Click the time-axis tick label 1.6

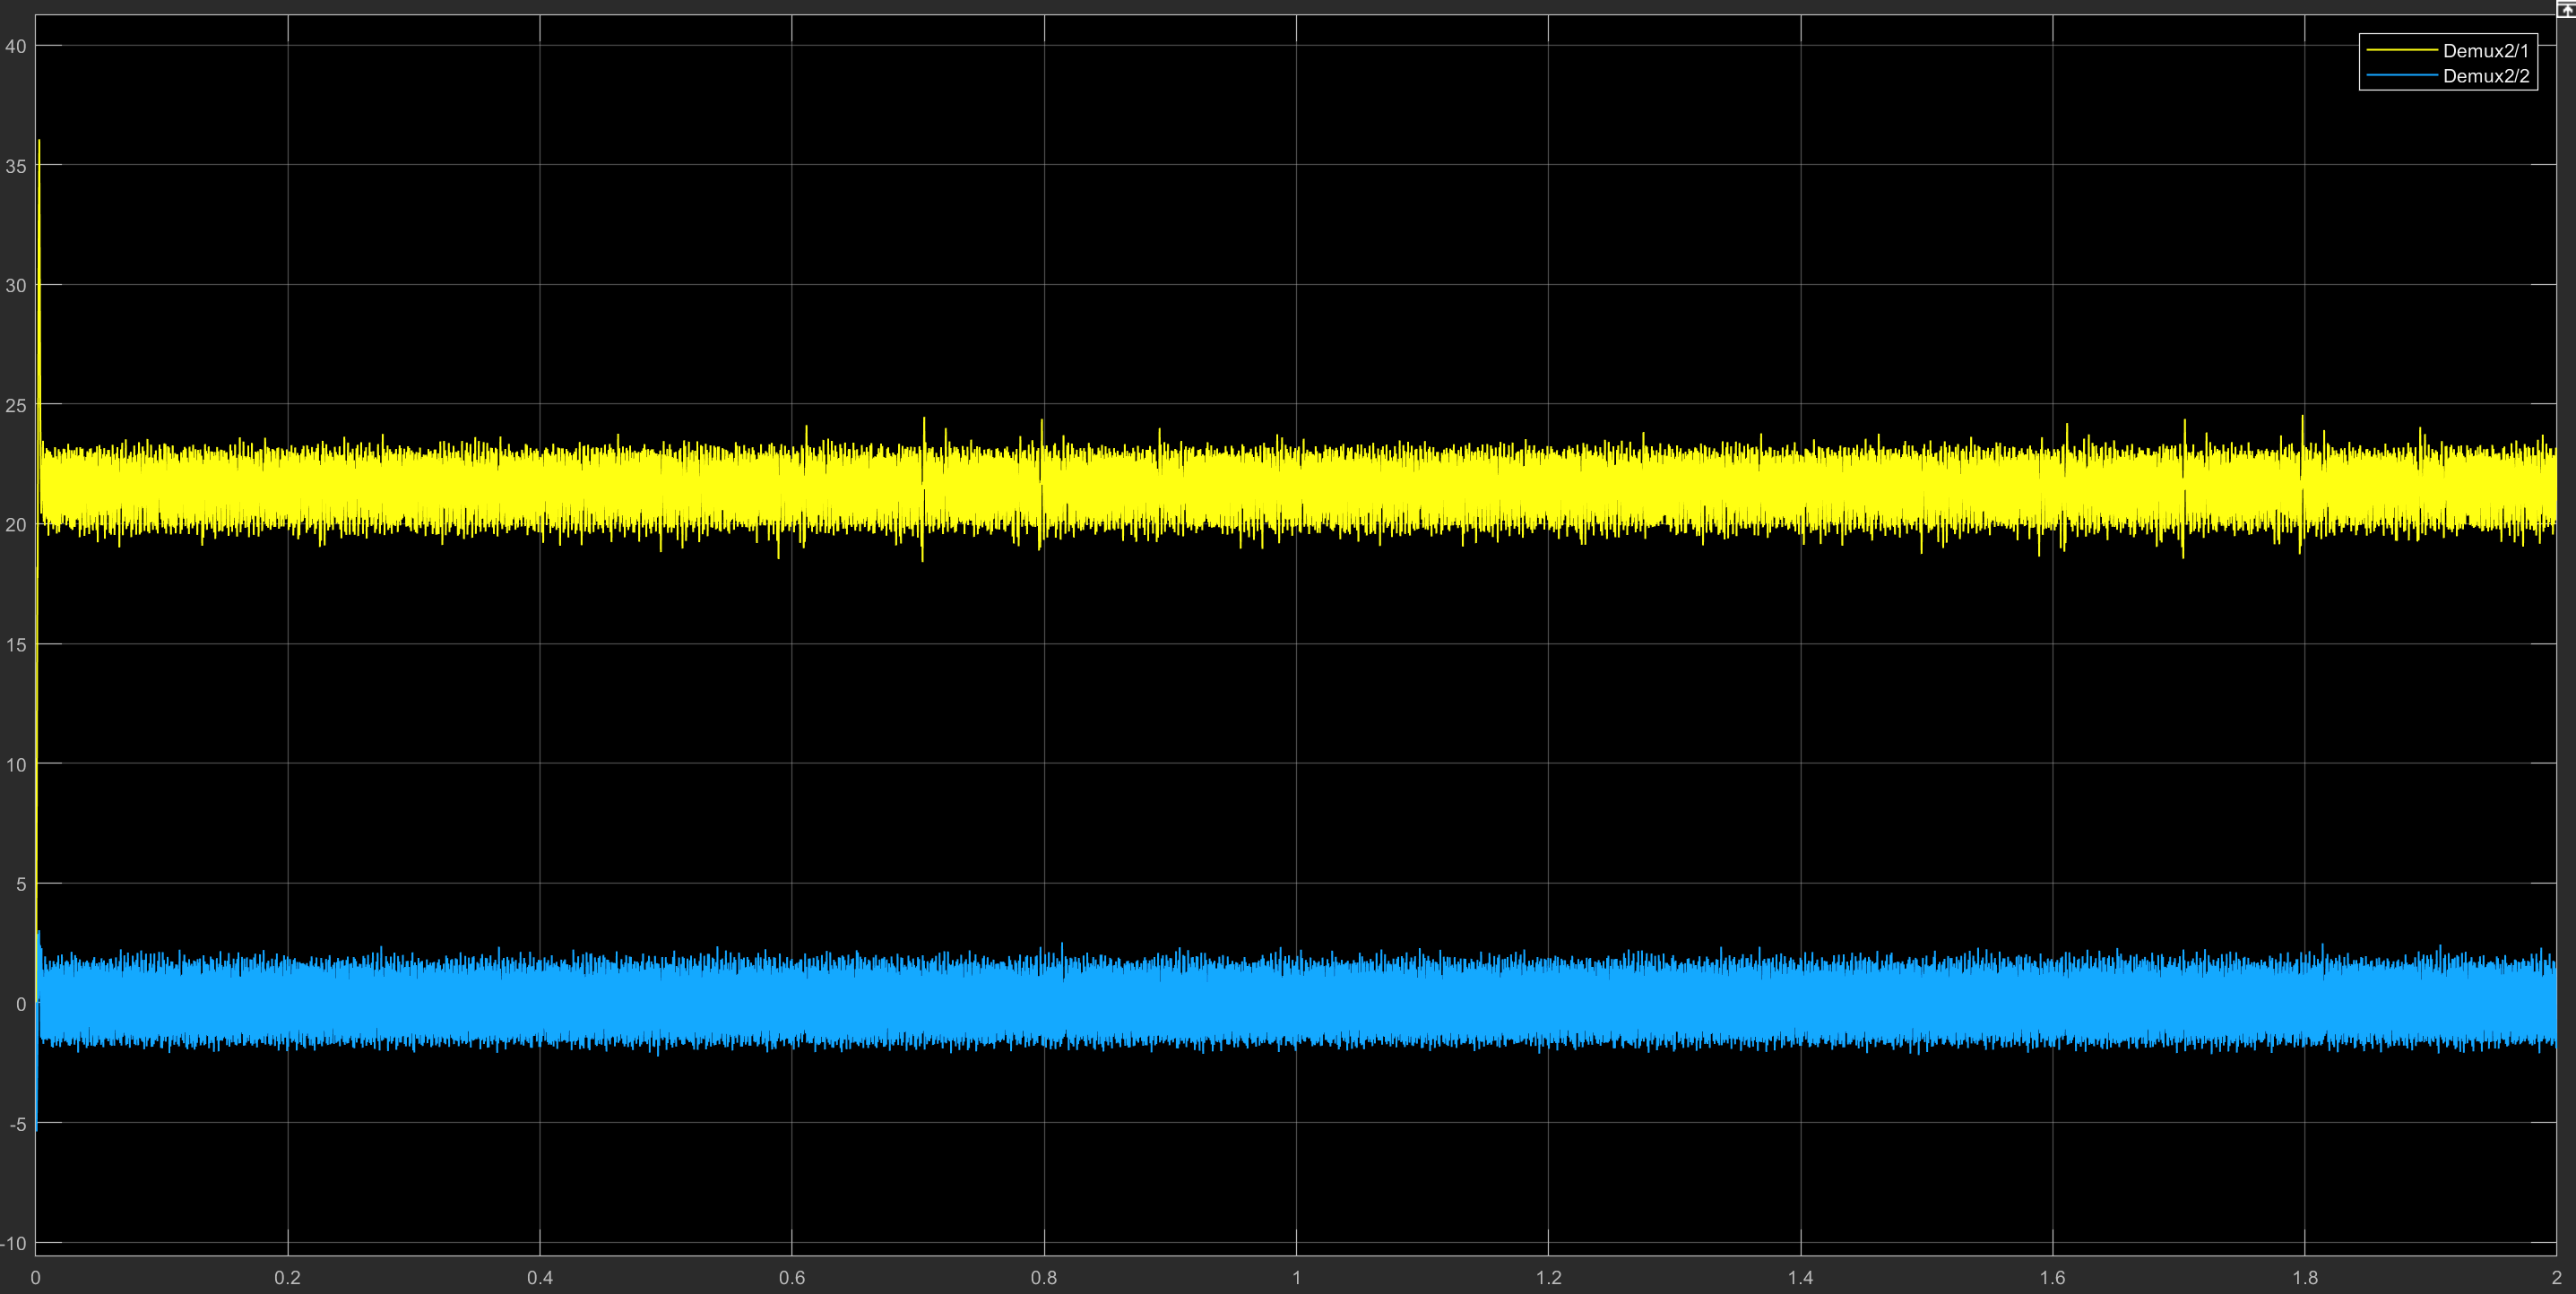pos(2053,1277)
